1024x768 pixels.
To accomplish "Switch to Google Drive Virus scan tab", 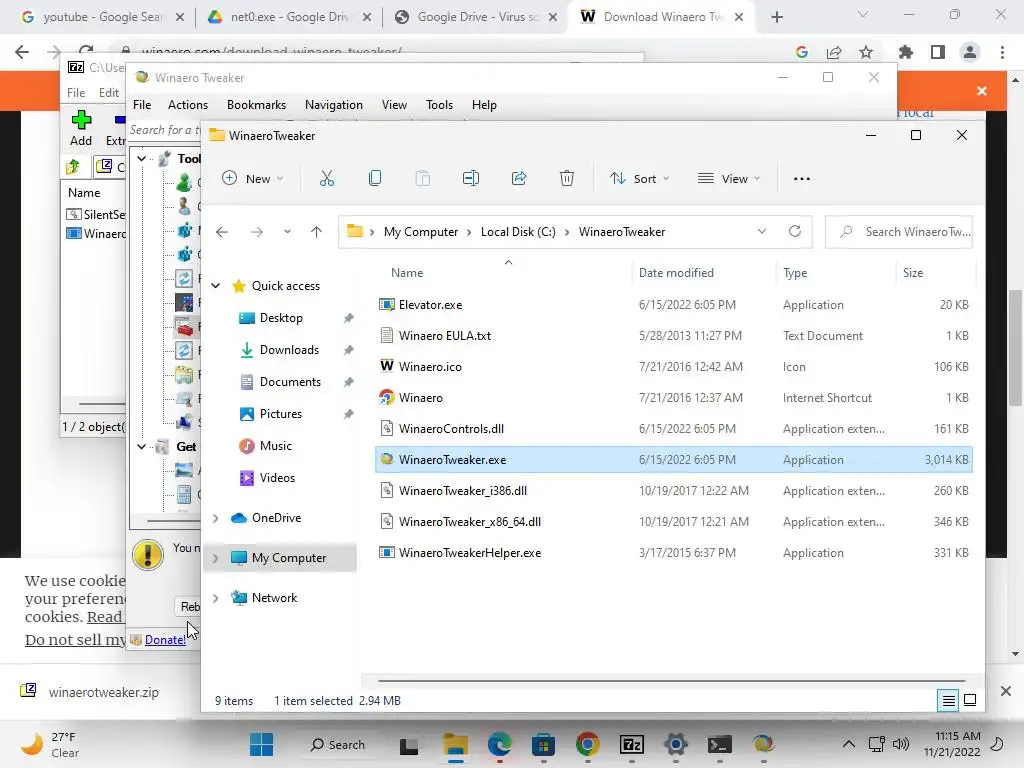I will tap(477, 17).
